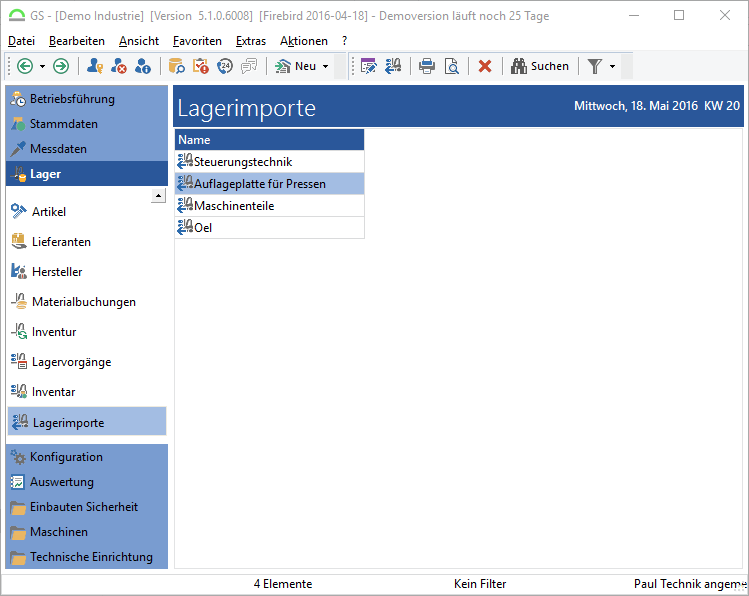Click the clipboard warning tasks icon
The width and height of the screenshot is (749, 596).
(x=201, y=66)
